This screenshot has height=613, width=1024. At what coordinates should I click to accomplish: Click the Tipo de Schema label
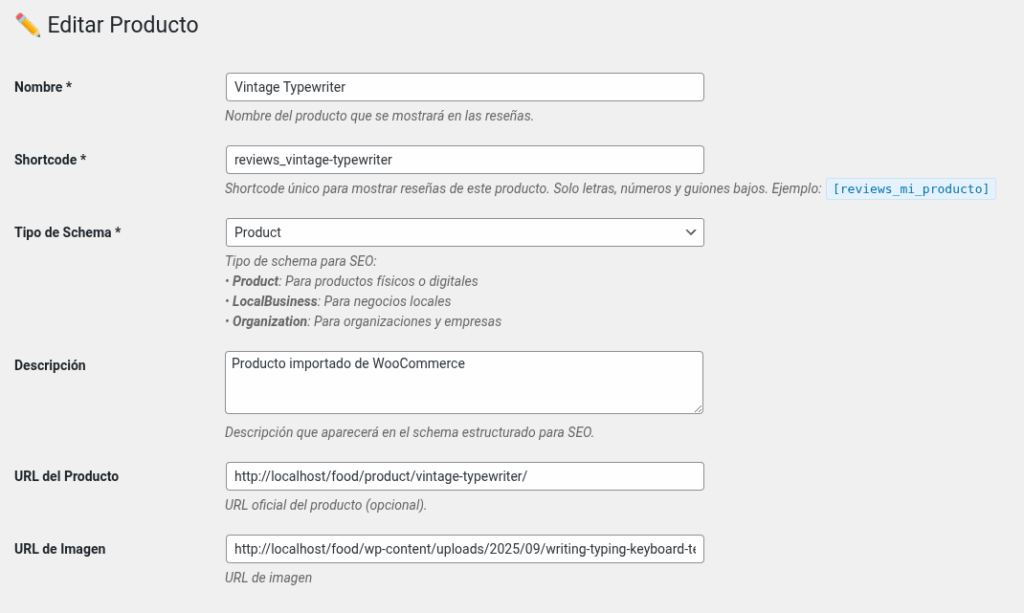(x=67, y=232)
